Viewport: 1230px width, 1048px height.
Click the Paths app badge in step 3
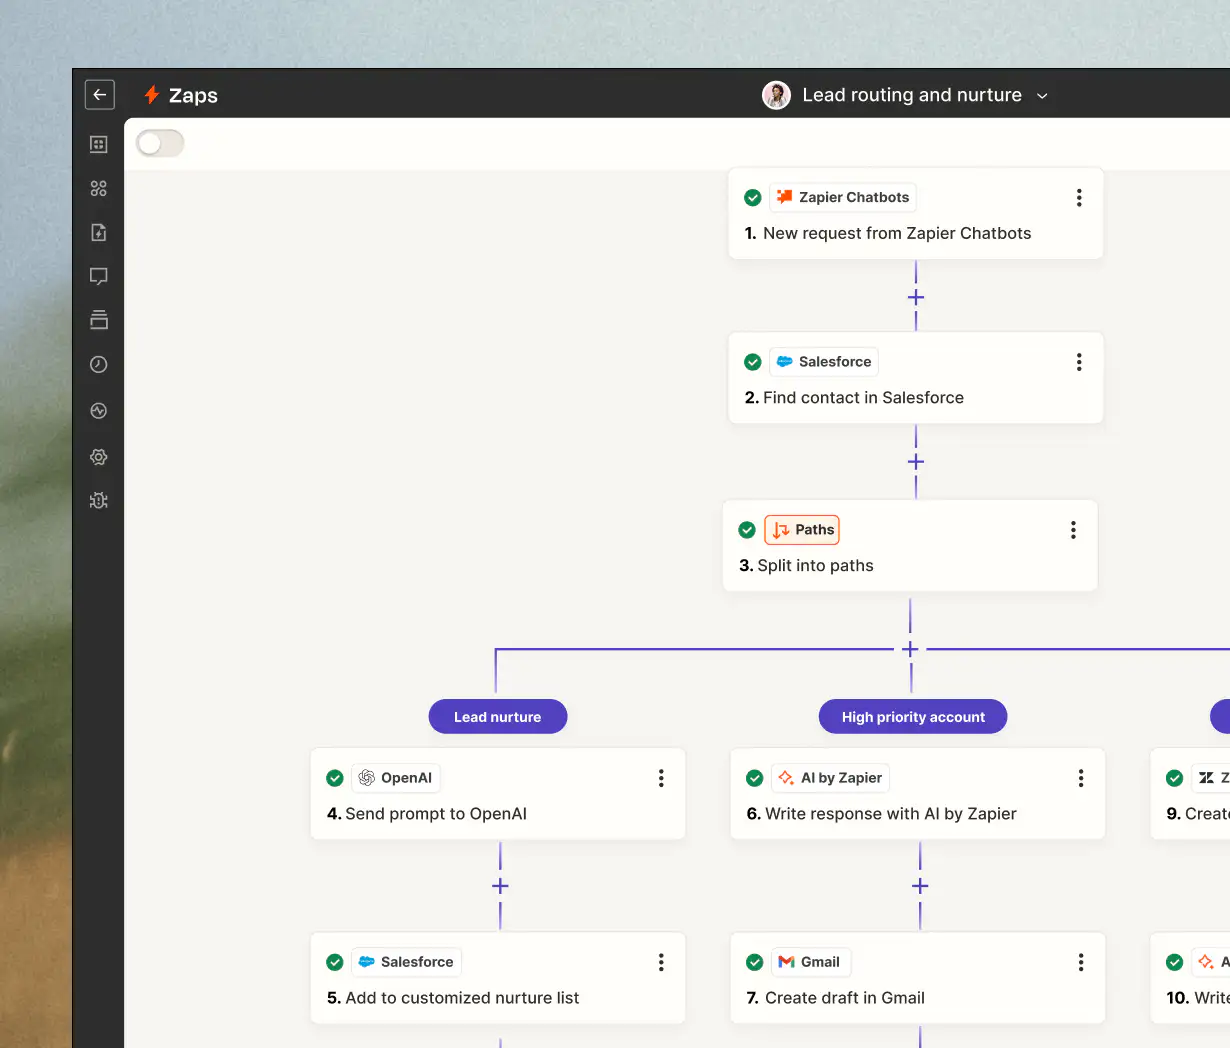tap(802, 530)
